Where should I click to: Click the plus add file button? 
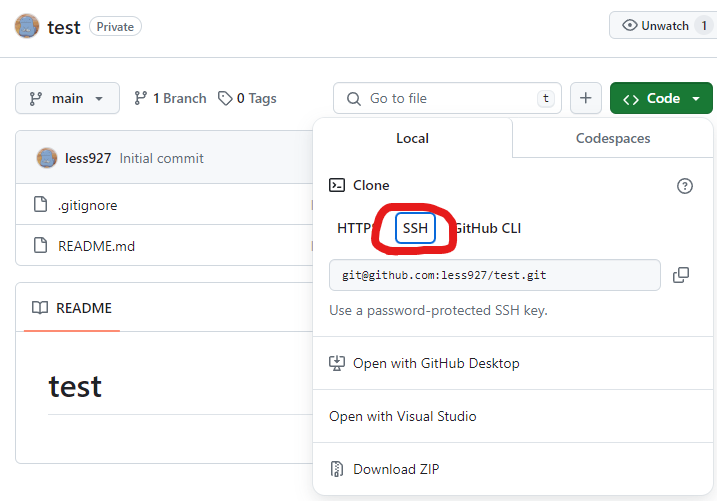pos(586,98)
